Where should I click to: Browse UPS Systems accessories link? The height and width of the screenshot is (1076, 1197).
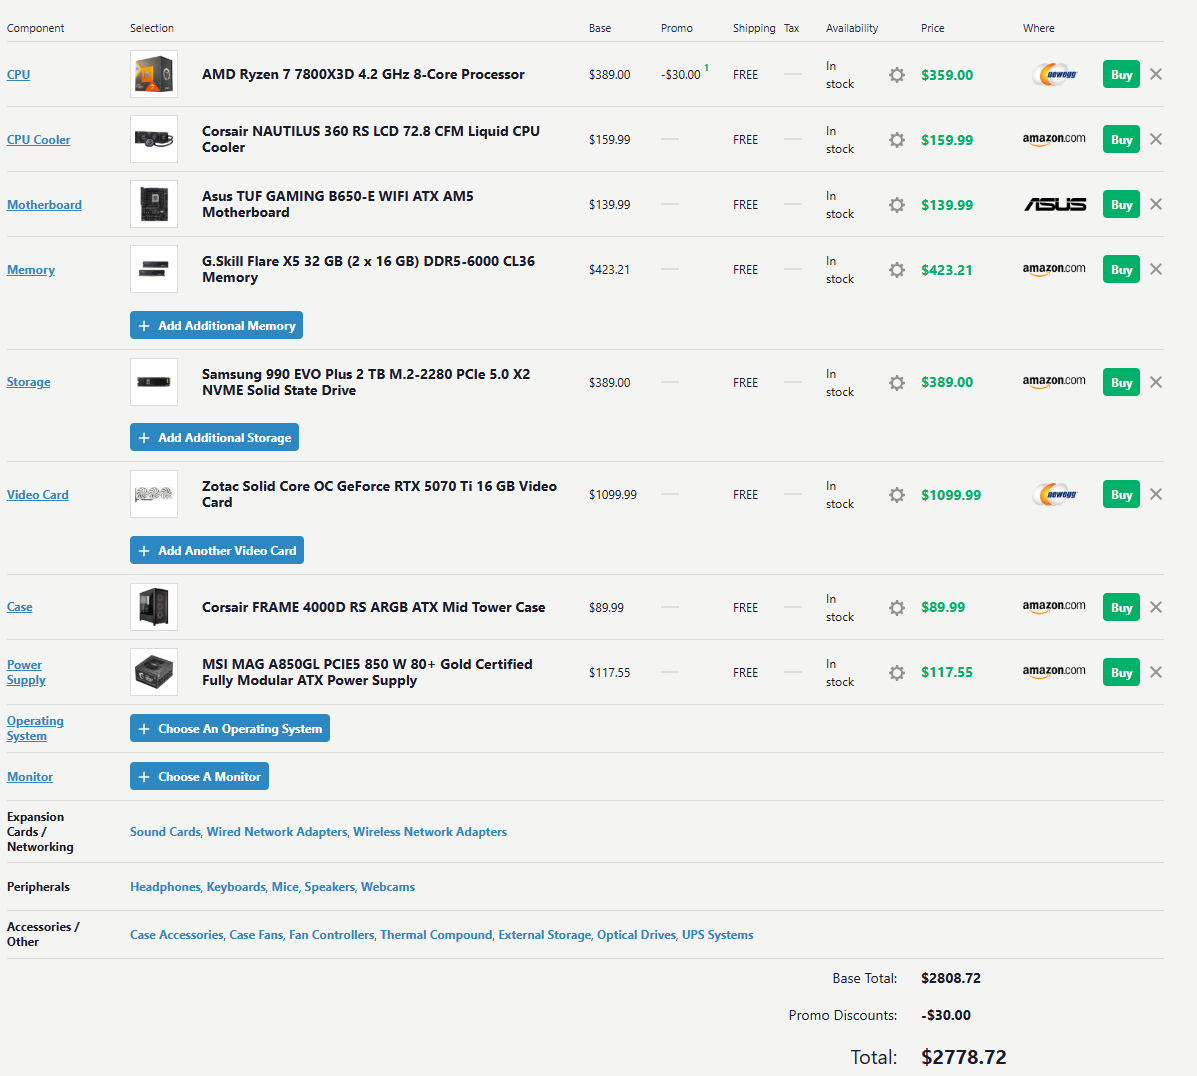pyautogui.click(x=718, y=935)
